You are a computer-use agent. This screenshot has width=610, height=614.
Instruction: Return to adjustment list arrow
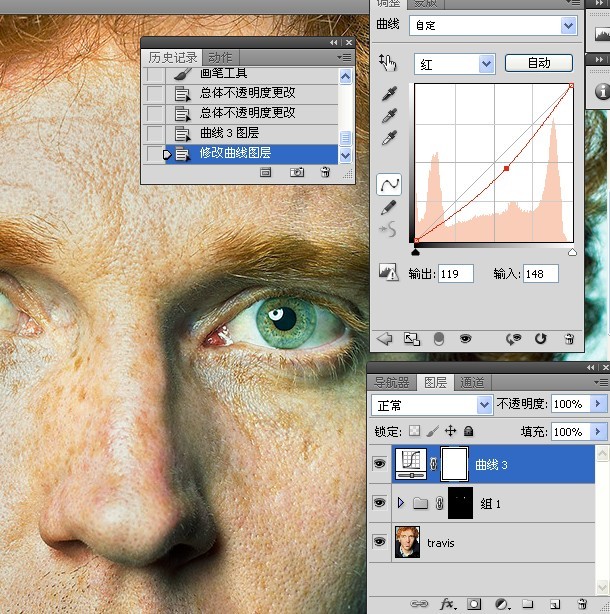tap(384, 338)
